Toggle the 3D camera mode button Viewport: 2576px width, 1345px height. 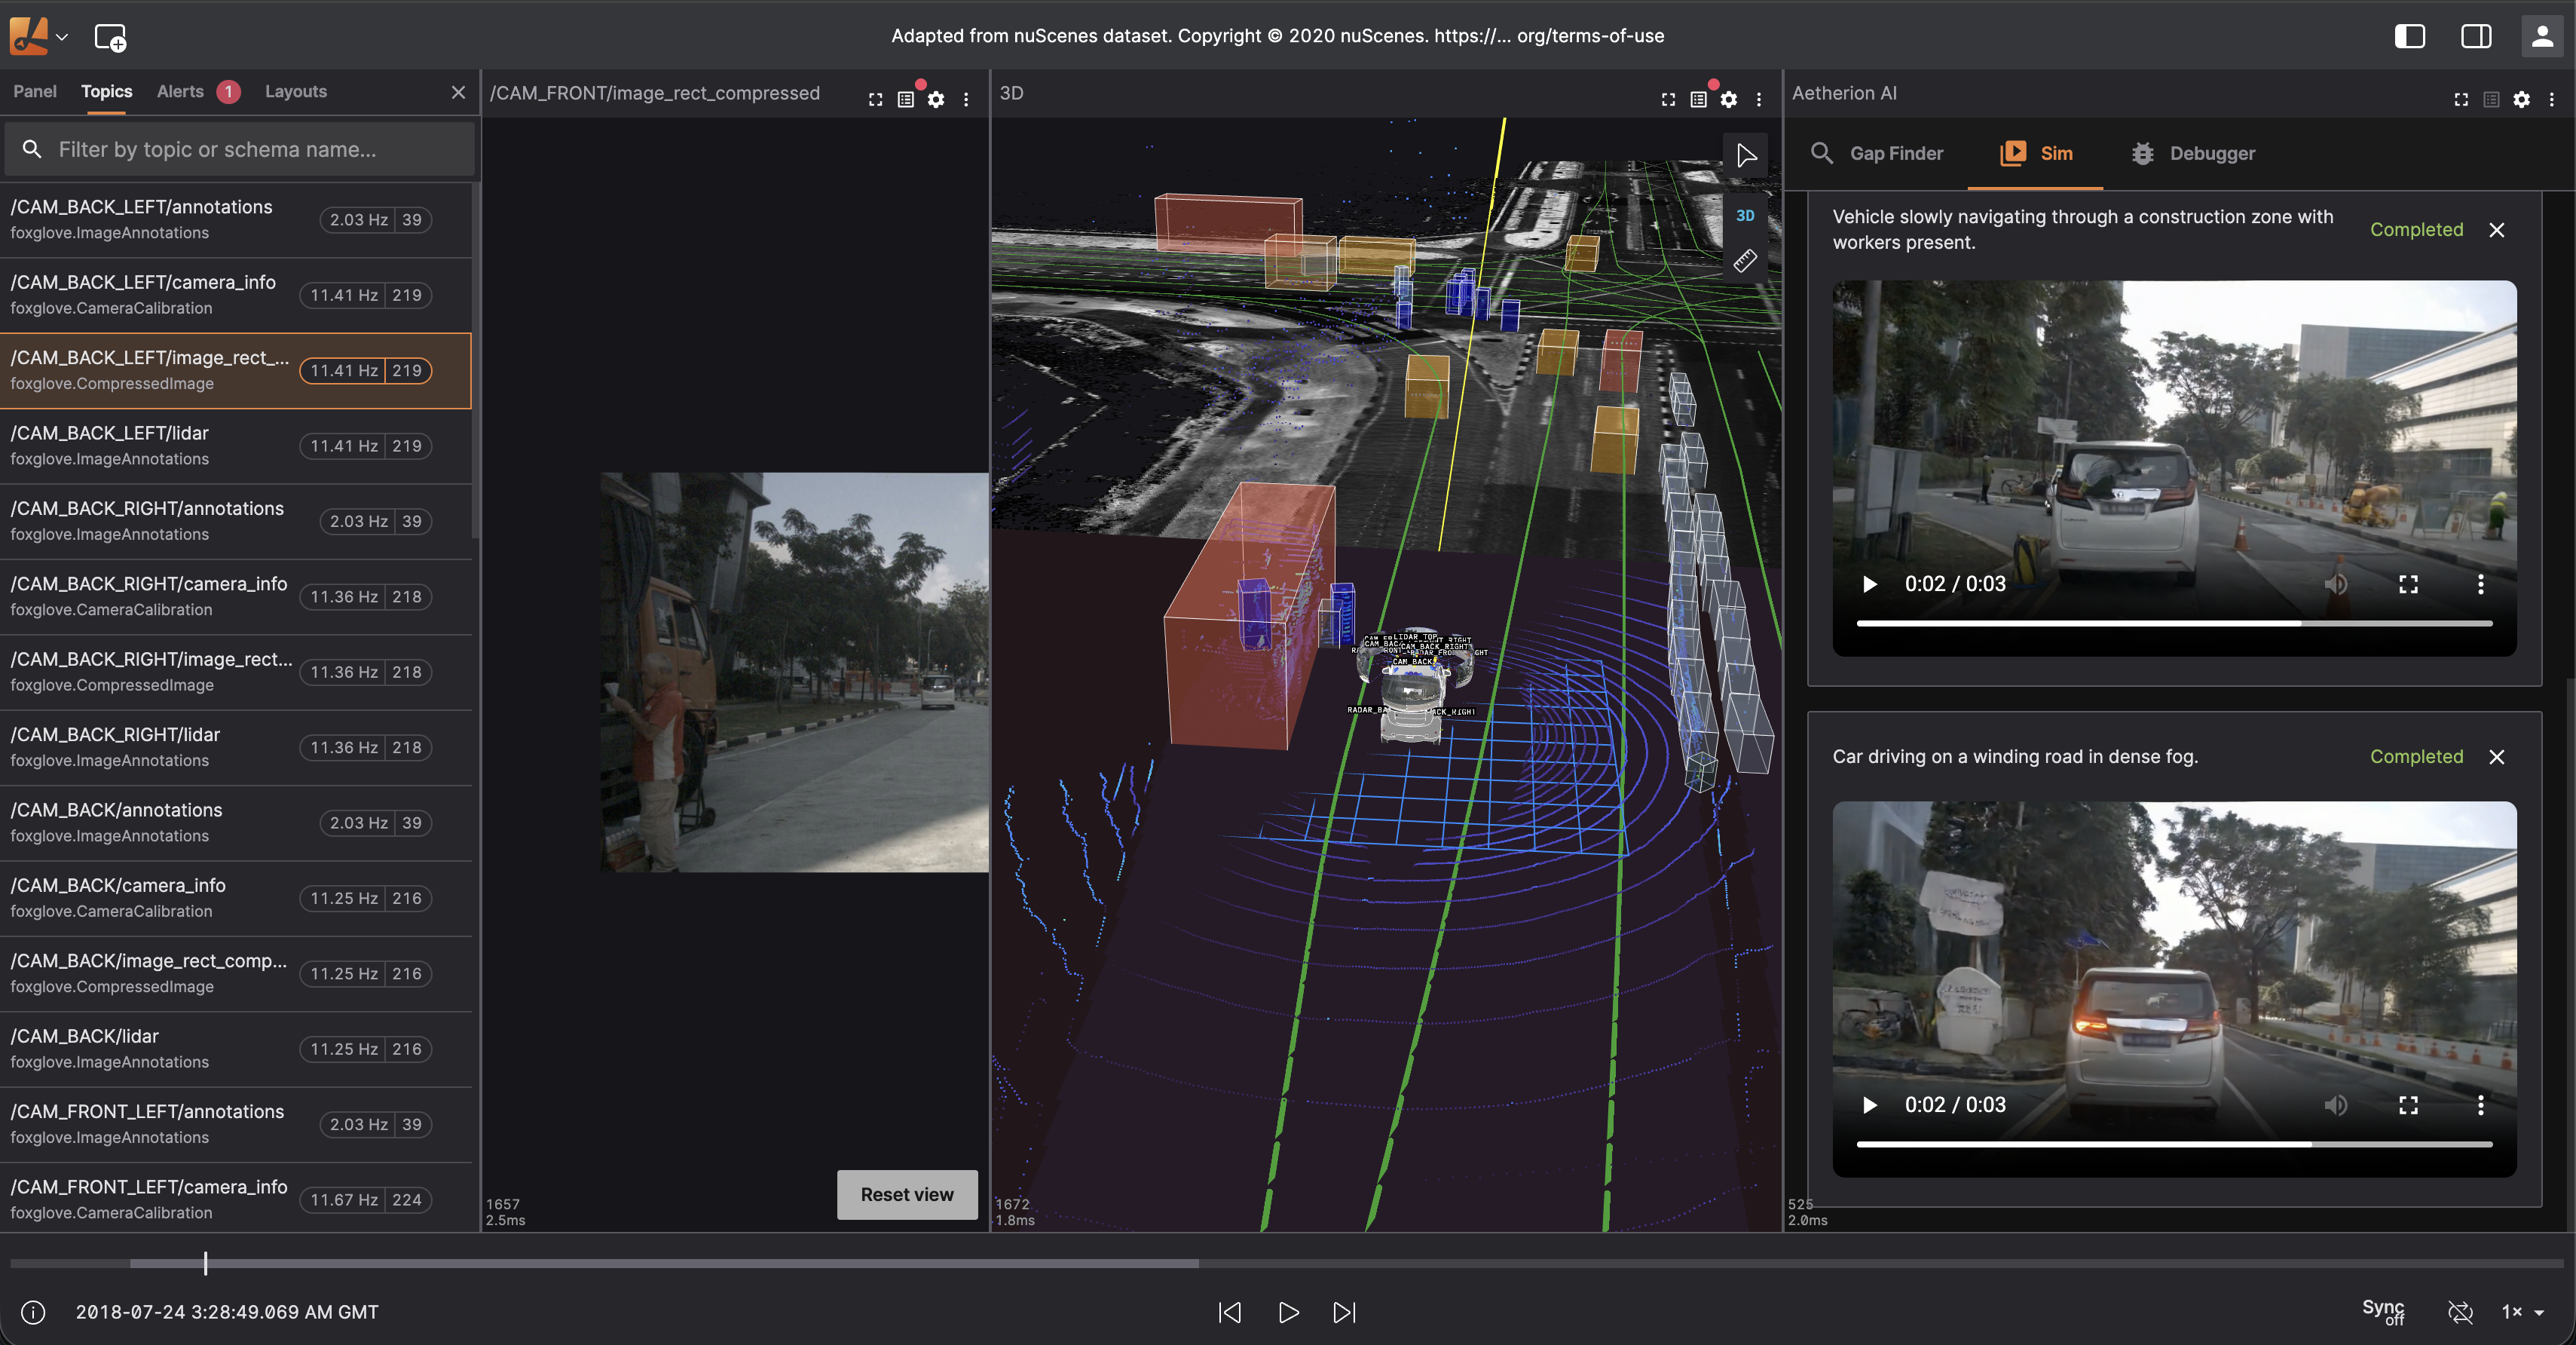pyautogui.click(x=1745, y=216)
